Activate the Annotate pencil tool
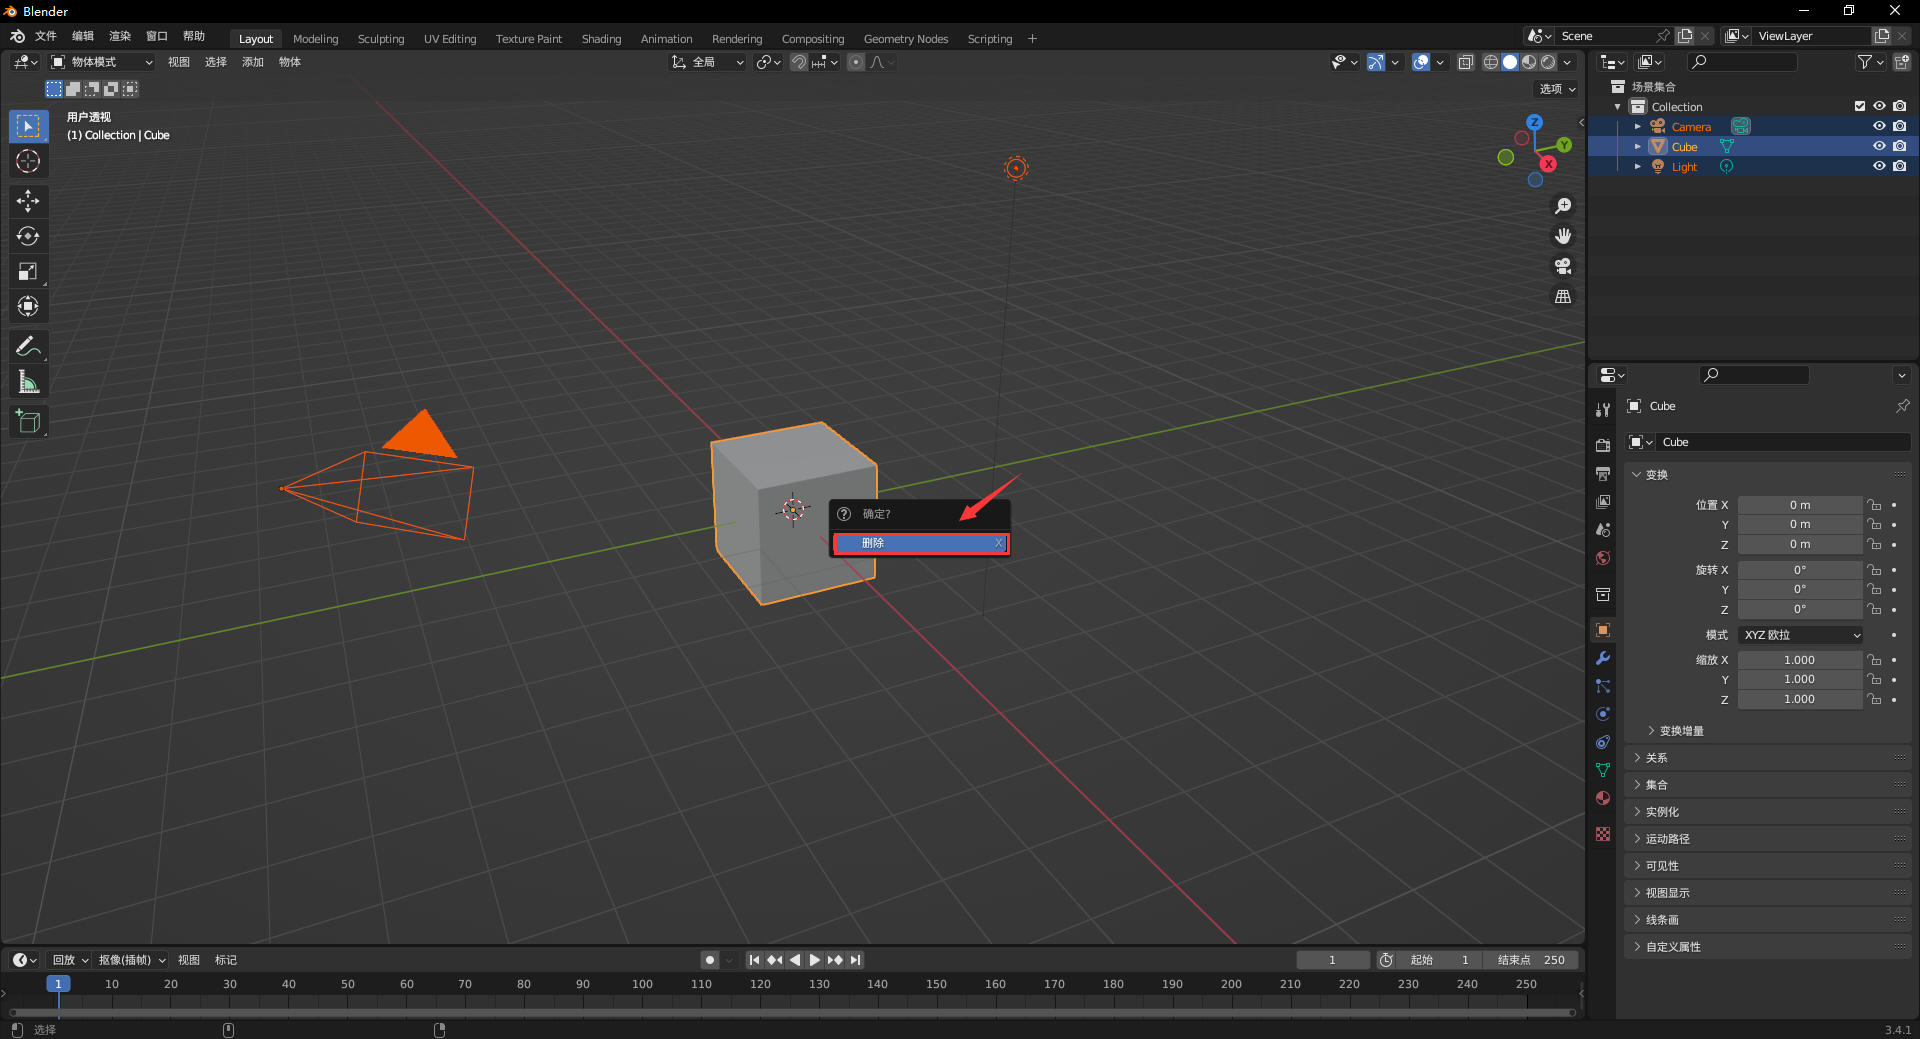The width and height of the screenshot is (1920, 1039). point(28,347)
